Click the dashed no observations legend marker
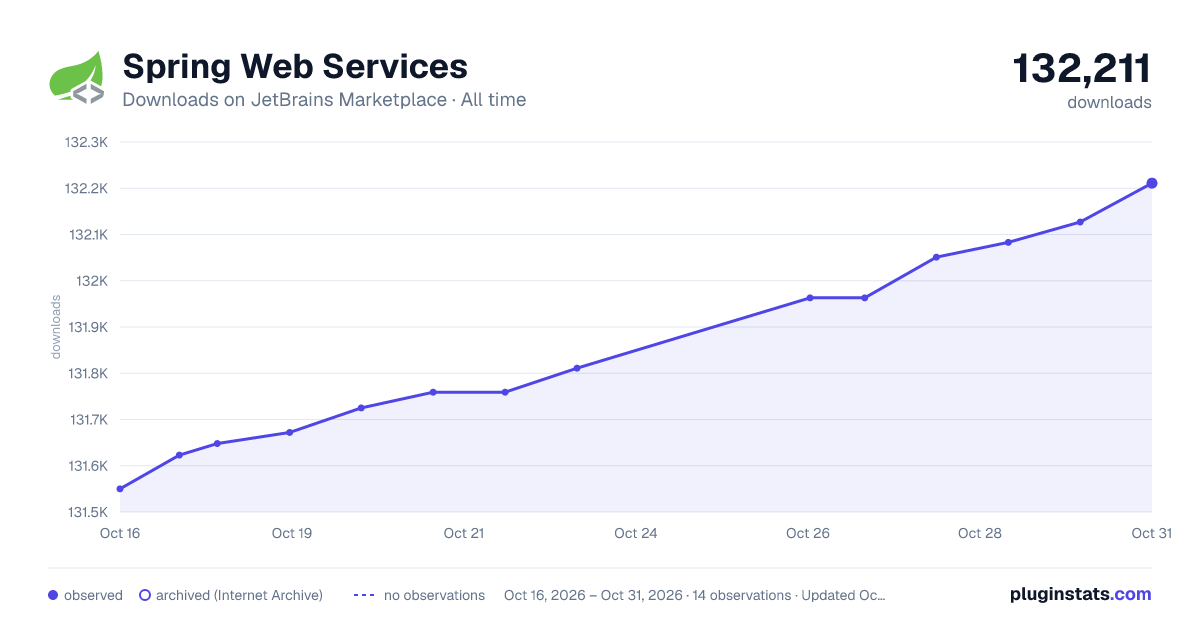Screen dimensions: 1200x630 click(364, 595)
